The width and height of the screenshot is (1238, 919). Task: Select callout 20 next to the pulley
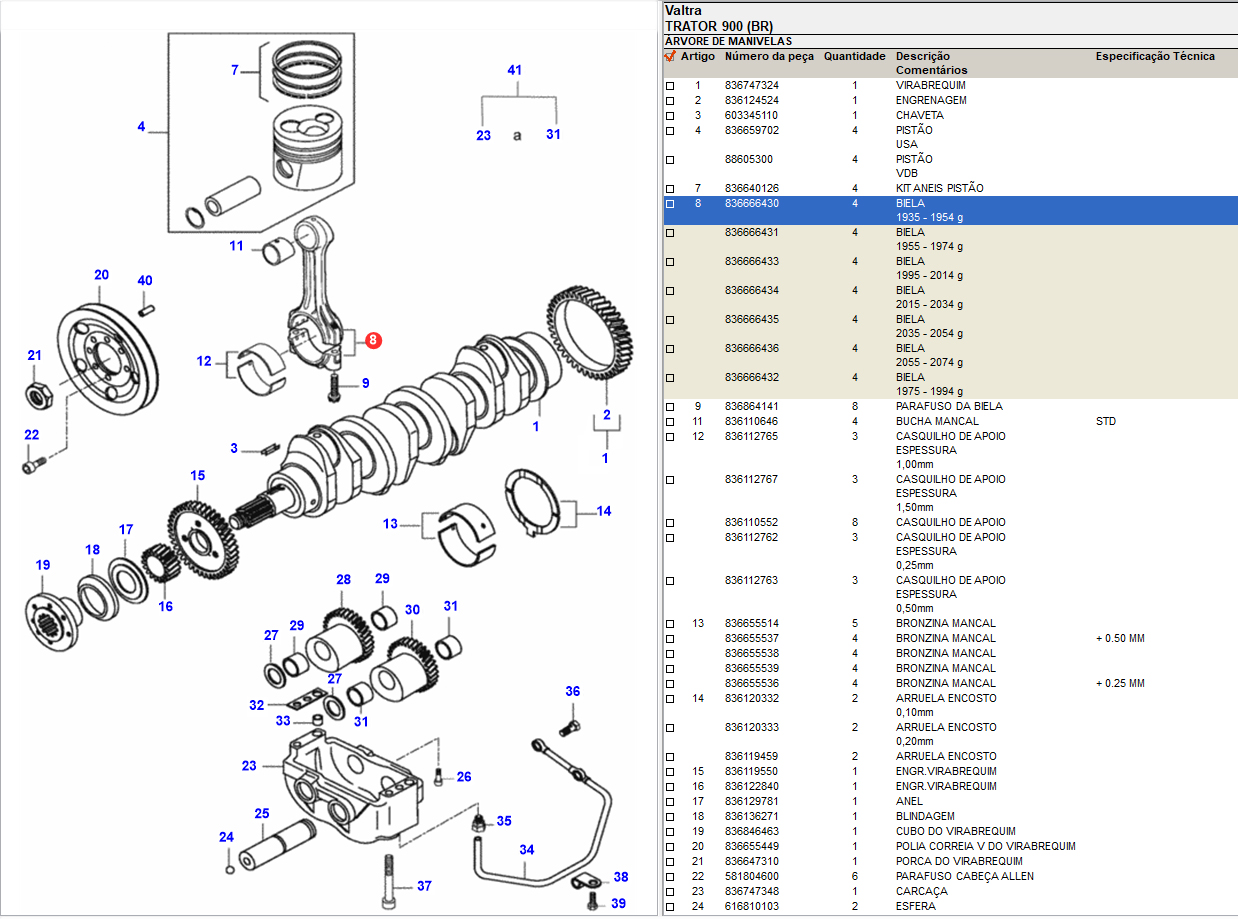101,275
